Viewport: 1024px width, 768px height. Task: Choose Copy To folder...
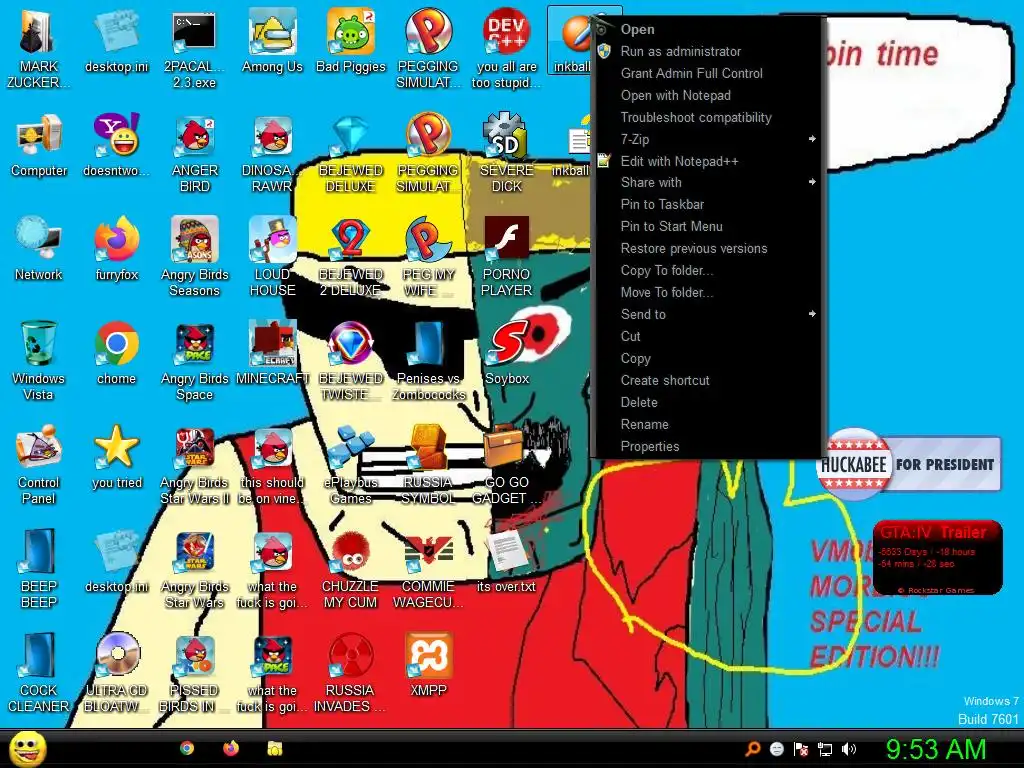click(707, 270)
